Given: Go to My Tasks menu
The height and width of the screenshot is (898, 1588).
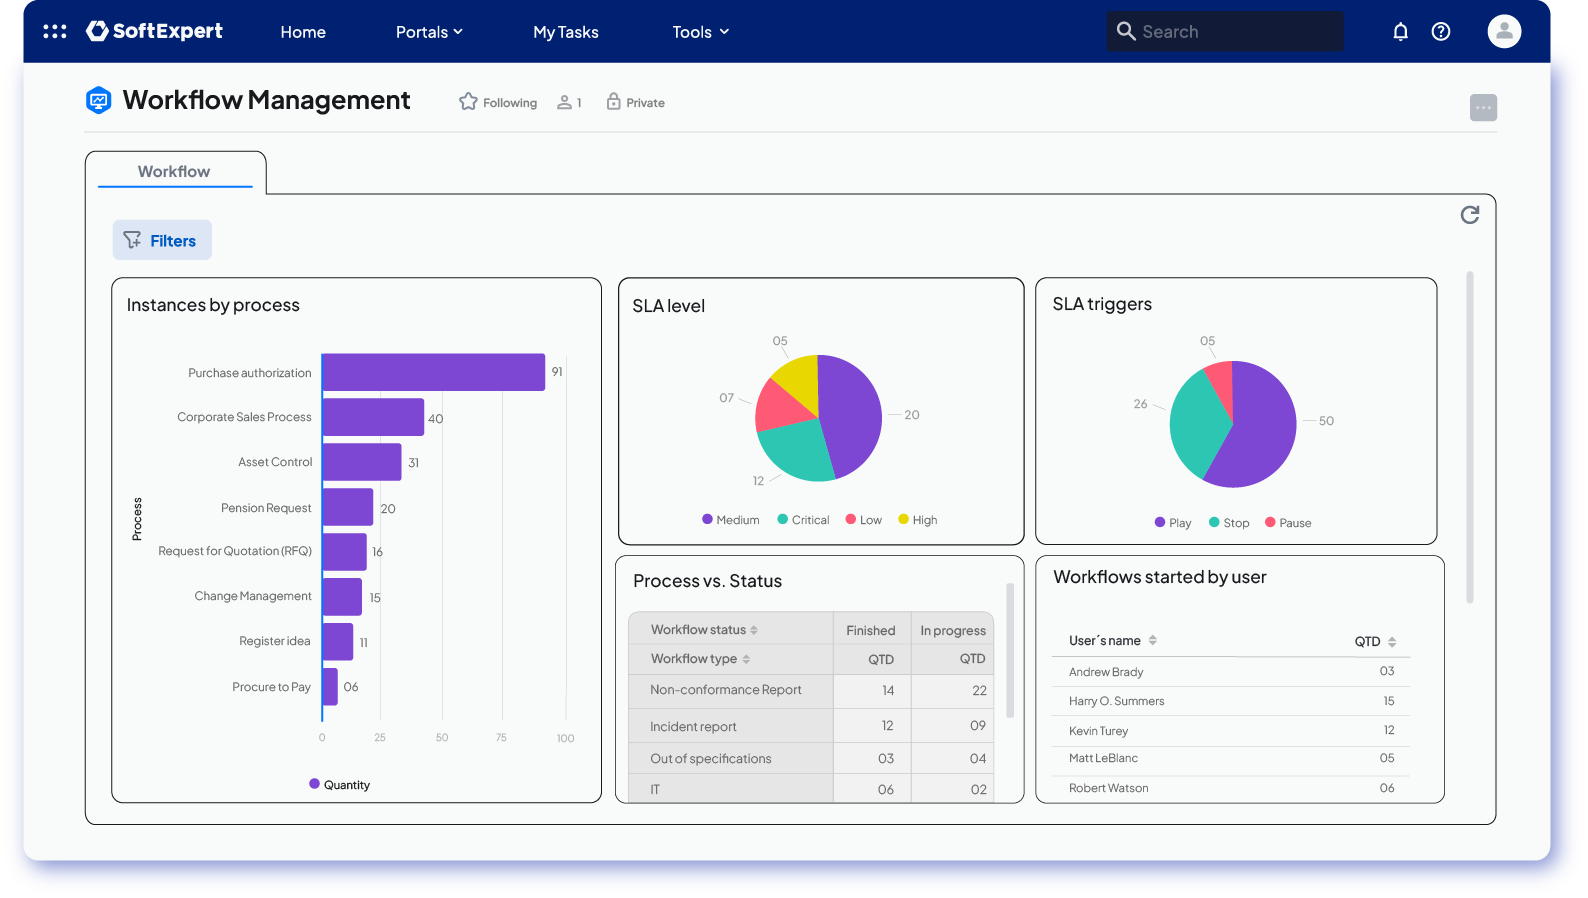Looking at the screenshot, I should [x=565, y=32].
